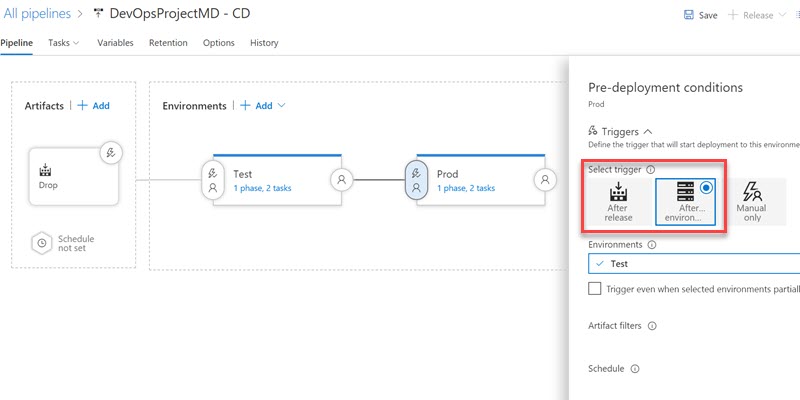800x400 pixels.
Task: Select the Manual only trigger option
Action: (752, 202)
